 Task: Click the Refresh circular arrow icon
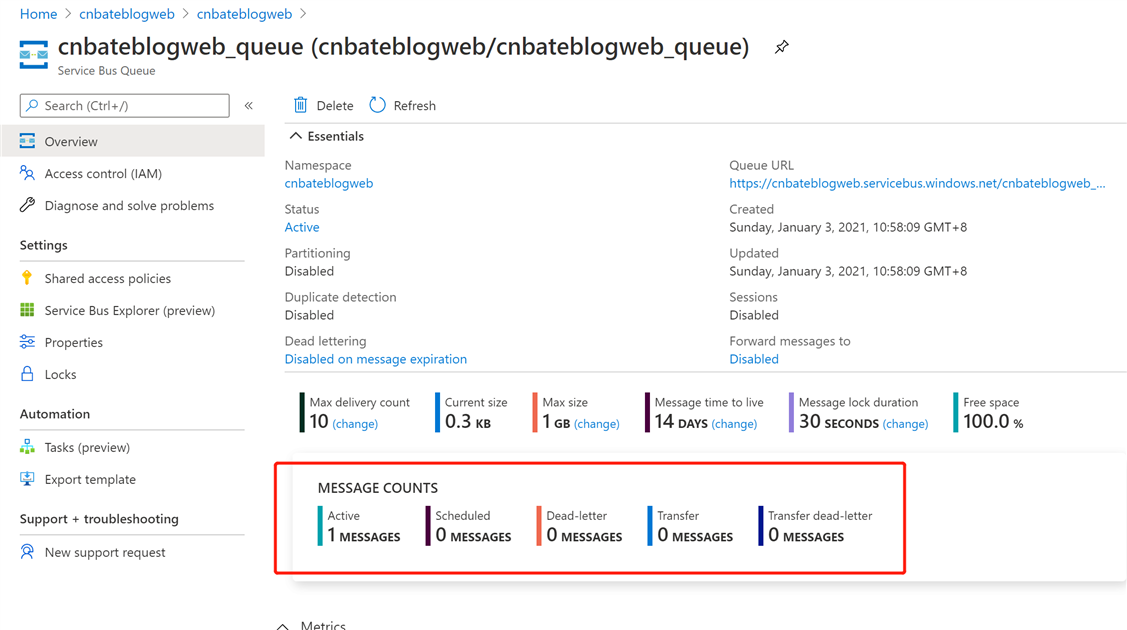point(377,105)
